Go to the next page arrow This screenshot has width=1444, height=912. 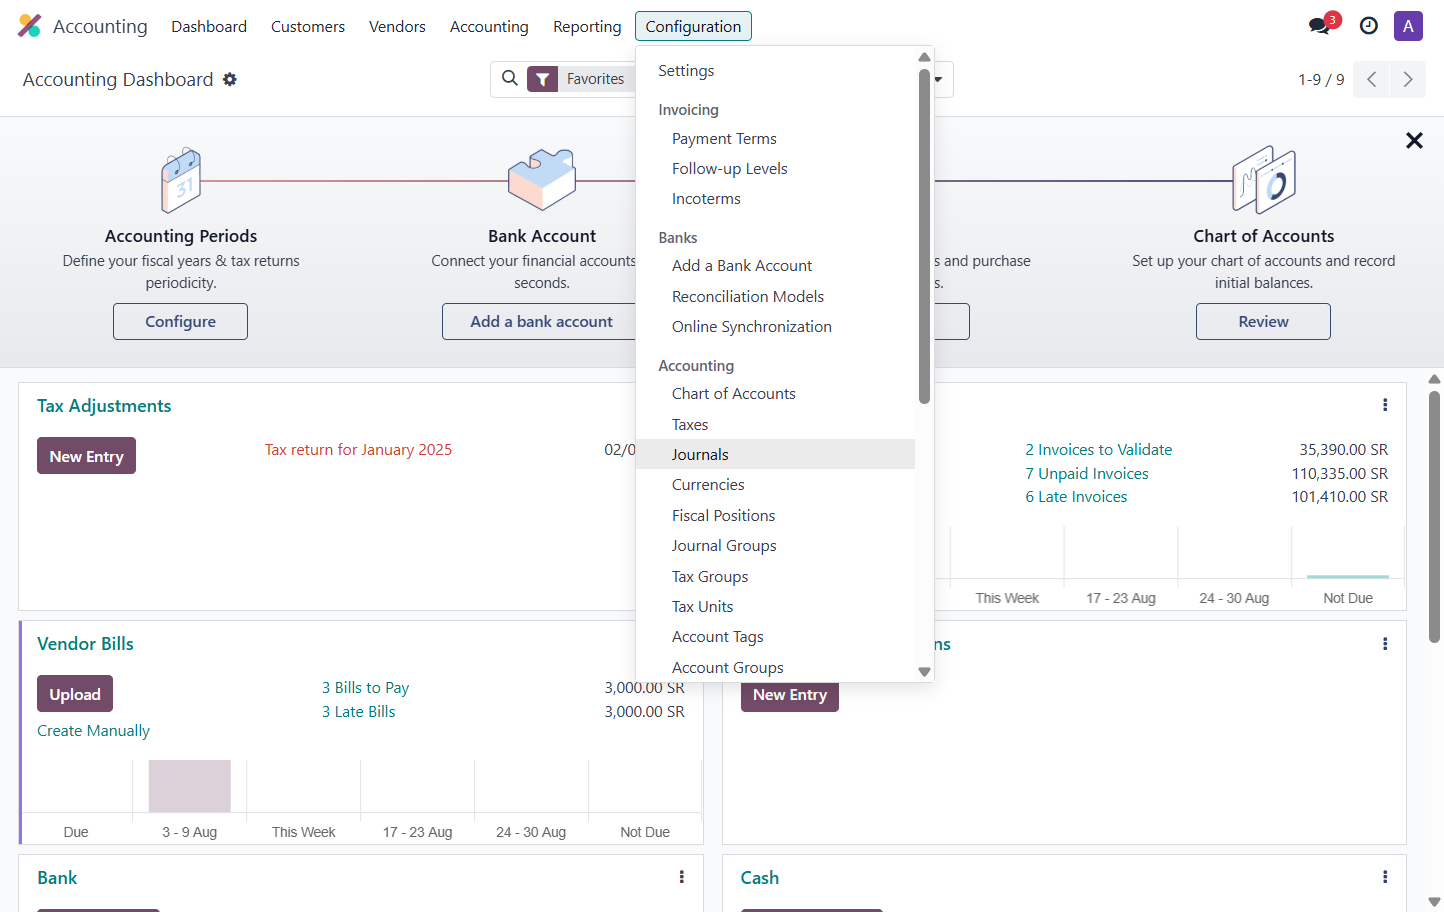click(x=1408, y=79)
